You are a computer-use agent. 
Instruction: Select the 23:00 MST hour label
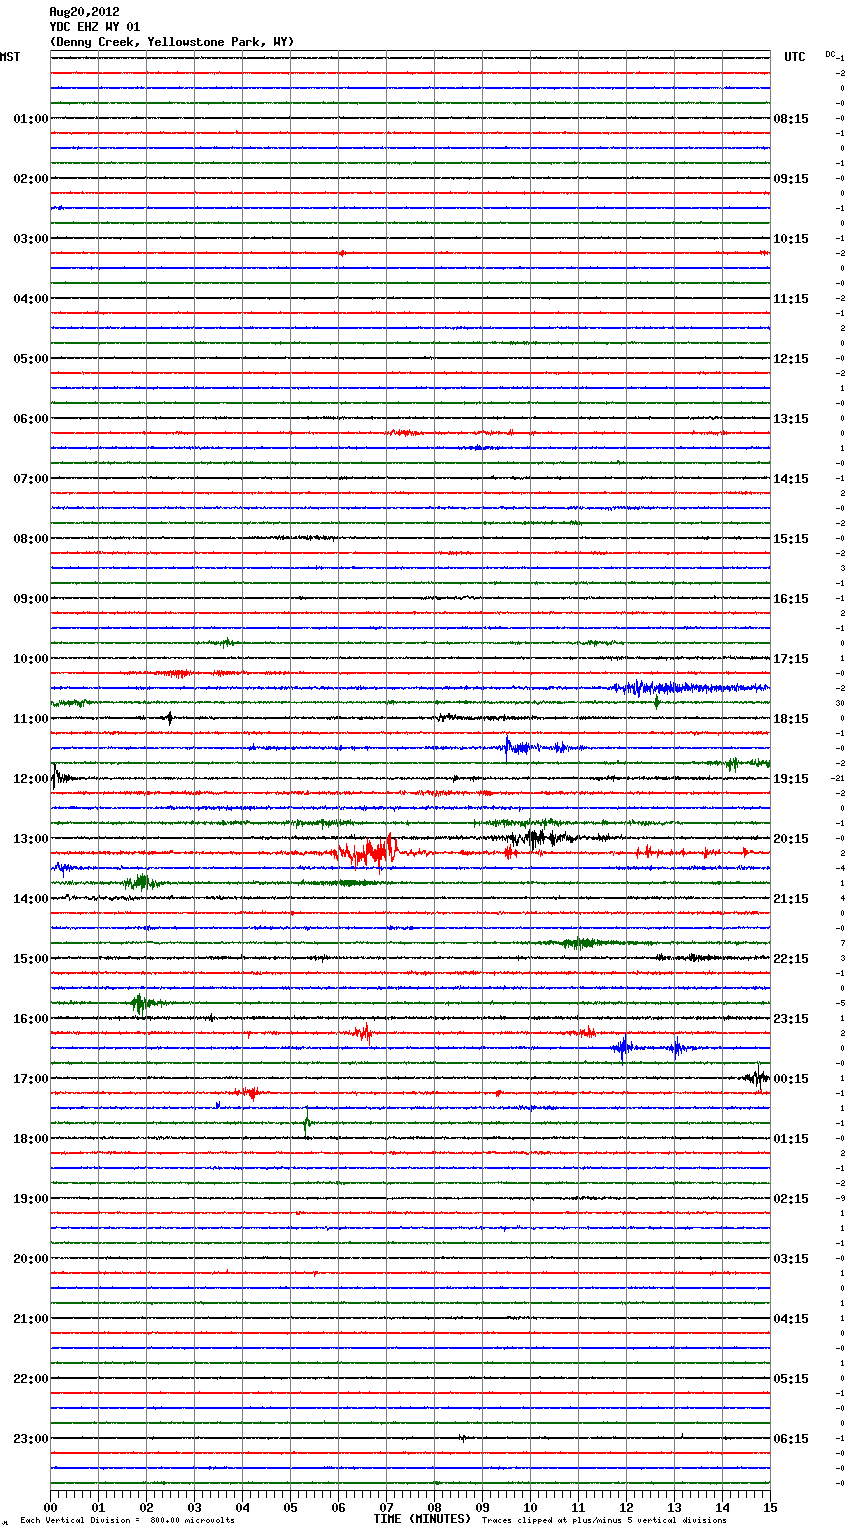(31, 1439)
